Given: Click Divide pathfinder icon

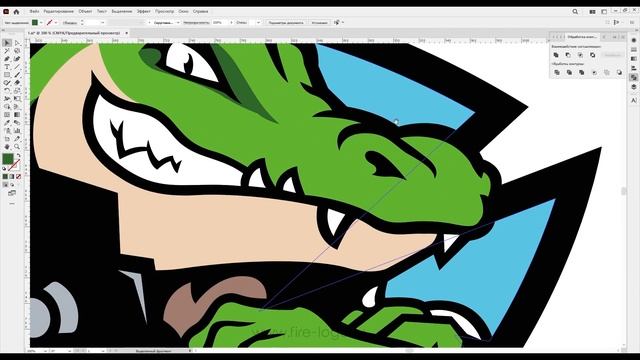Looking at the screenshot, I should (x=557, y=72).
